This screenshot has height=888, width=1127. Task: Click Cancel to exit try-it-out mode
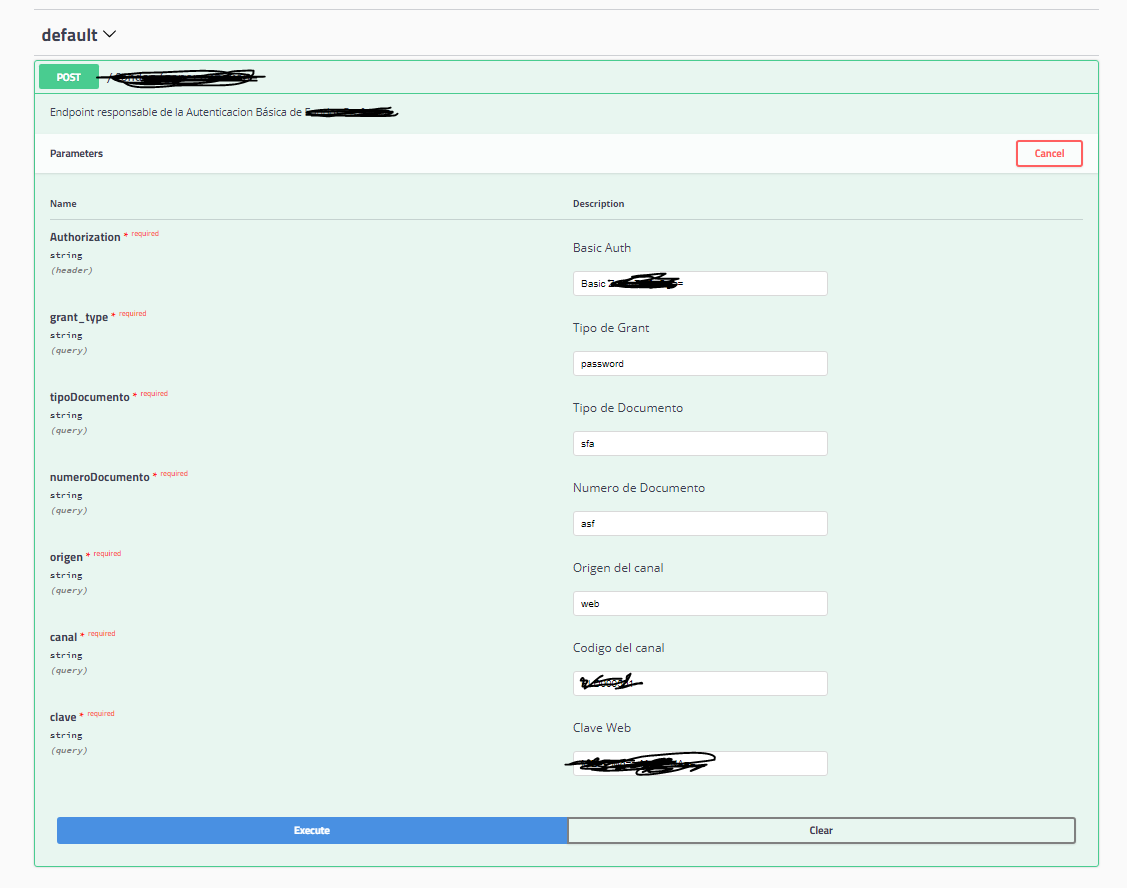click(x=1048, y=153)
